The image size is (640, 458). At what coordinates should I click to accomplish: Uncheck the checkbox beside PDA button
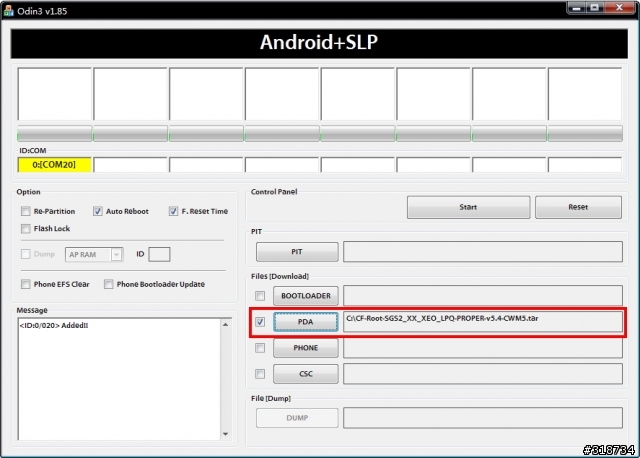[260, 322]
